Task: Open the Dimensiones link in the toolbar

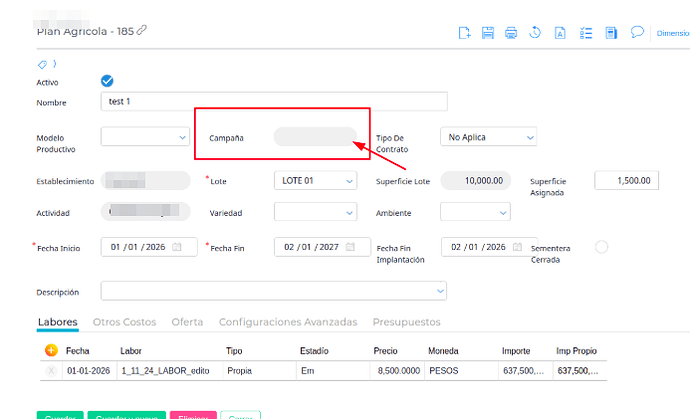Action: coord(673,33)
